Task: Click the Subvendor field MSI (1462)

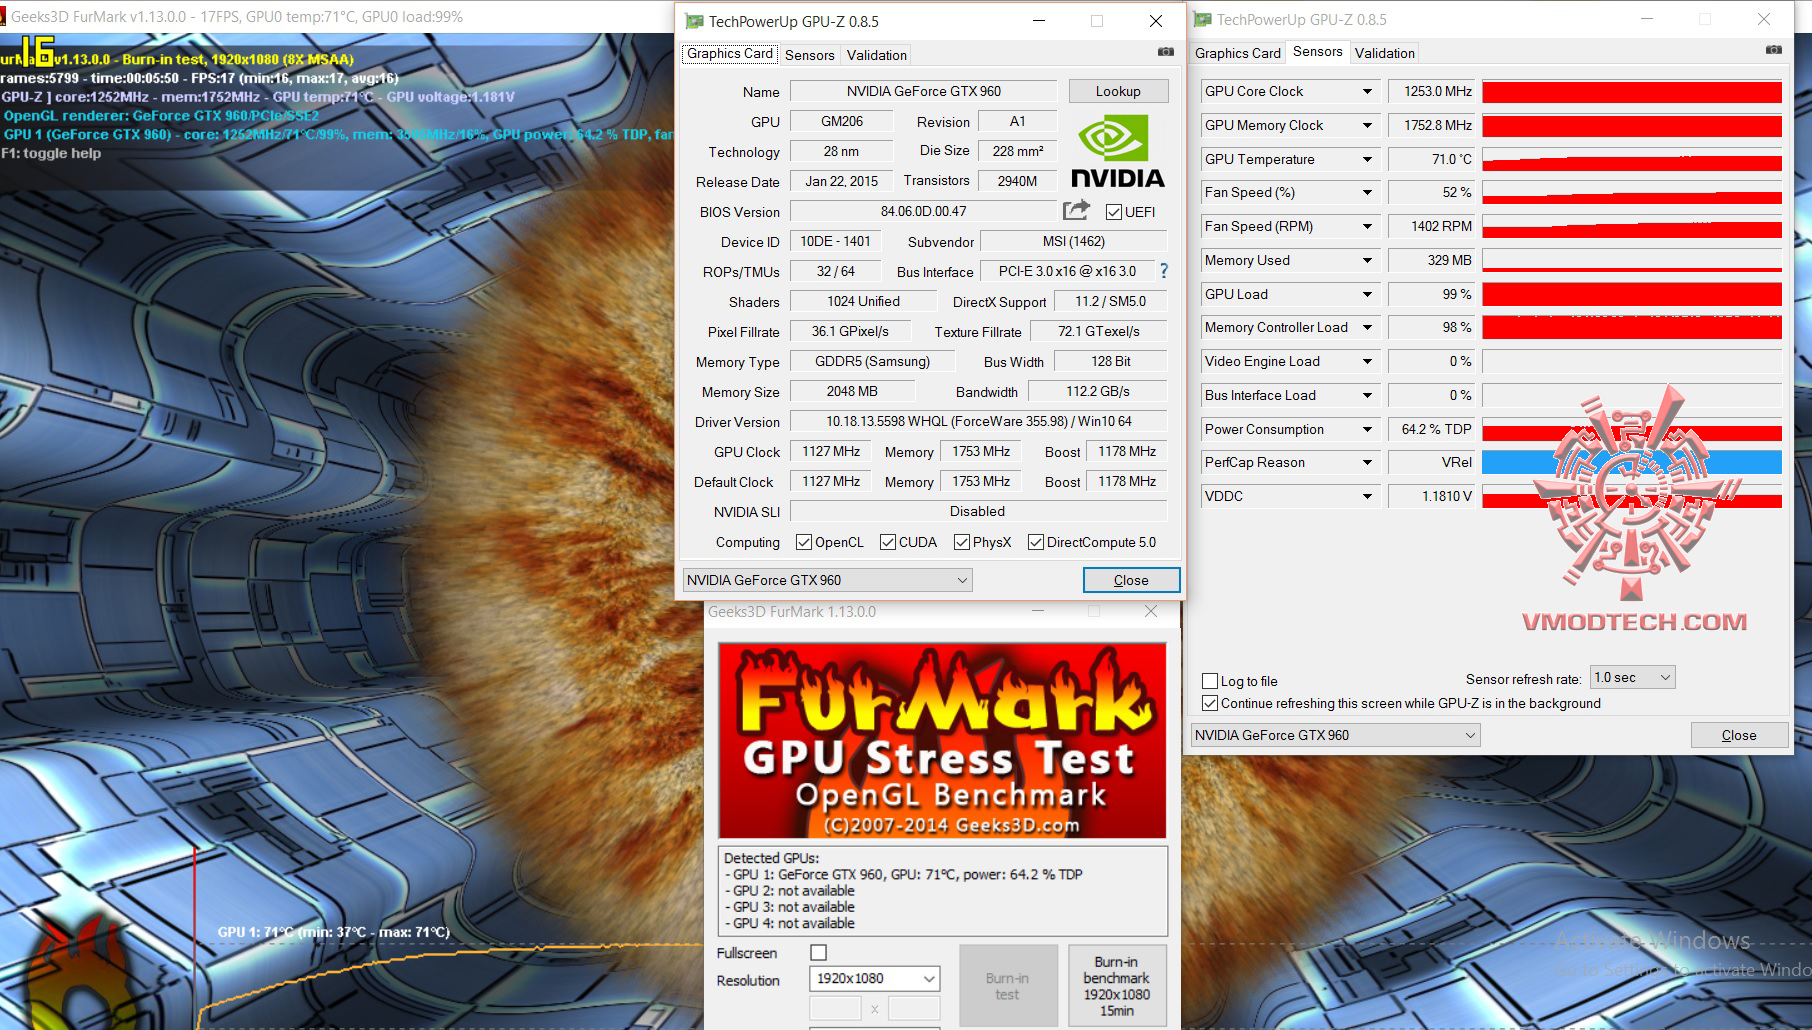Action: click(x=1073, y=241)
